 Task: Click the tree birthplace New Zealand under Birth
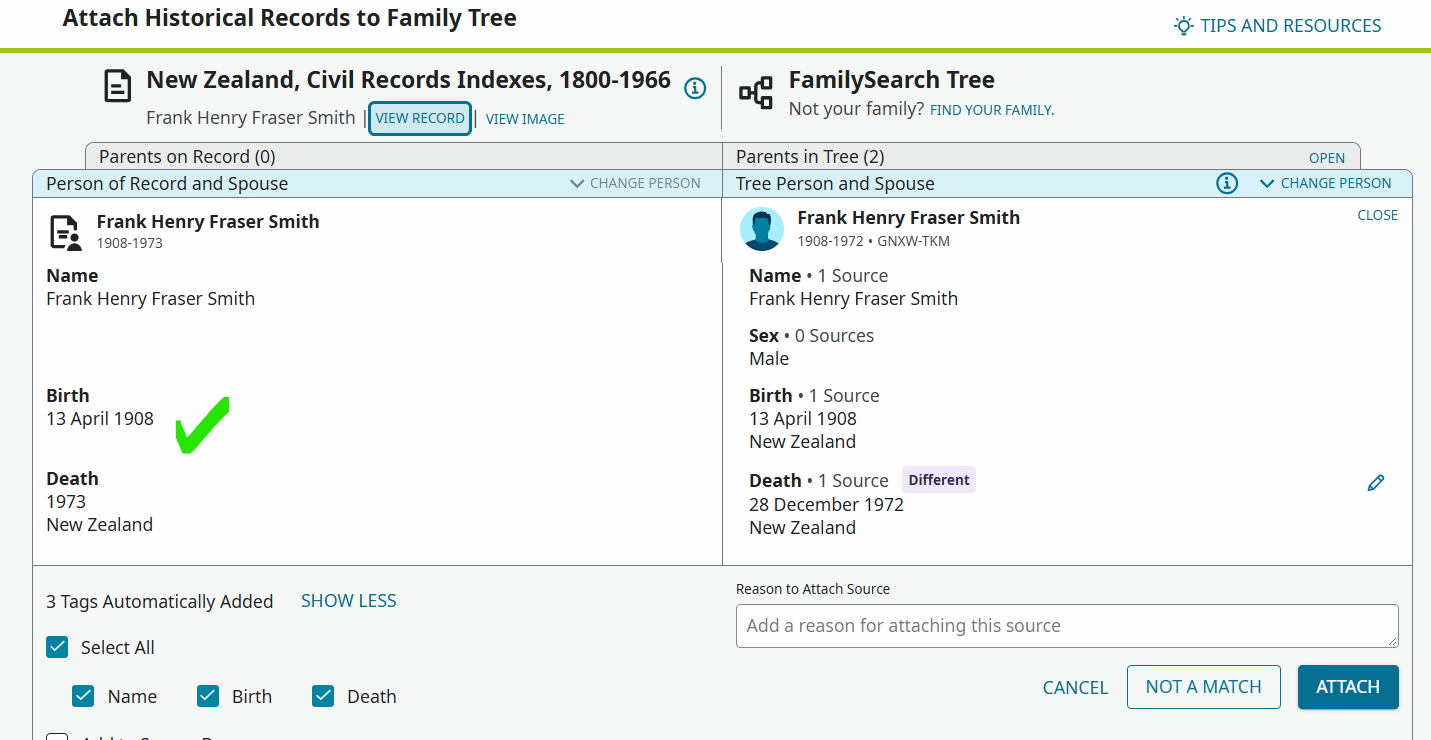[802, 442]
